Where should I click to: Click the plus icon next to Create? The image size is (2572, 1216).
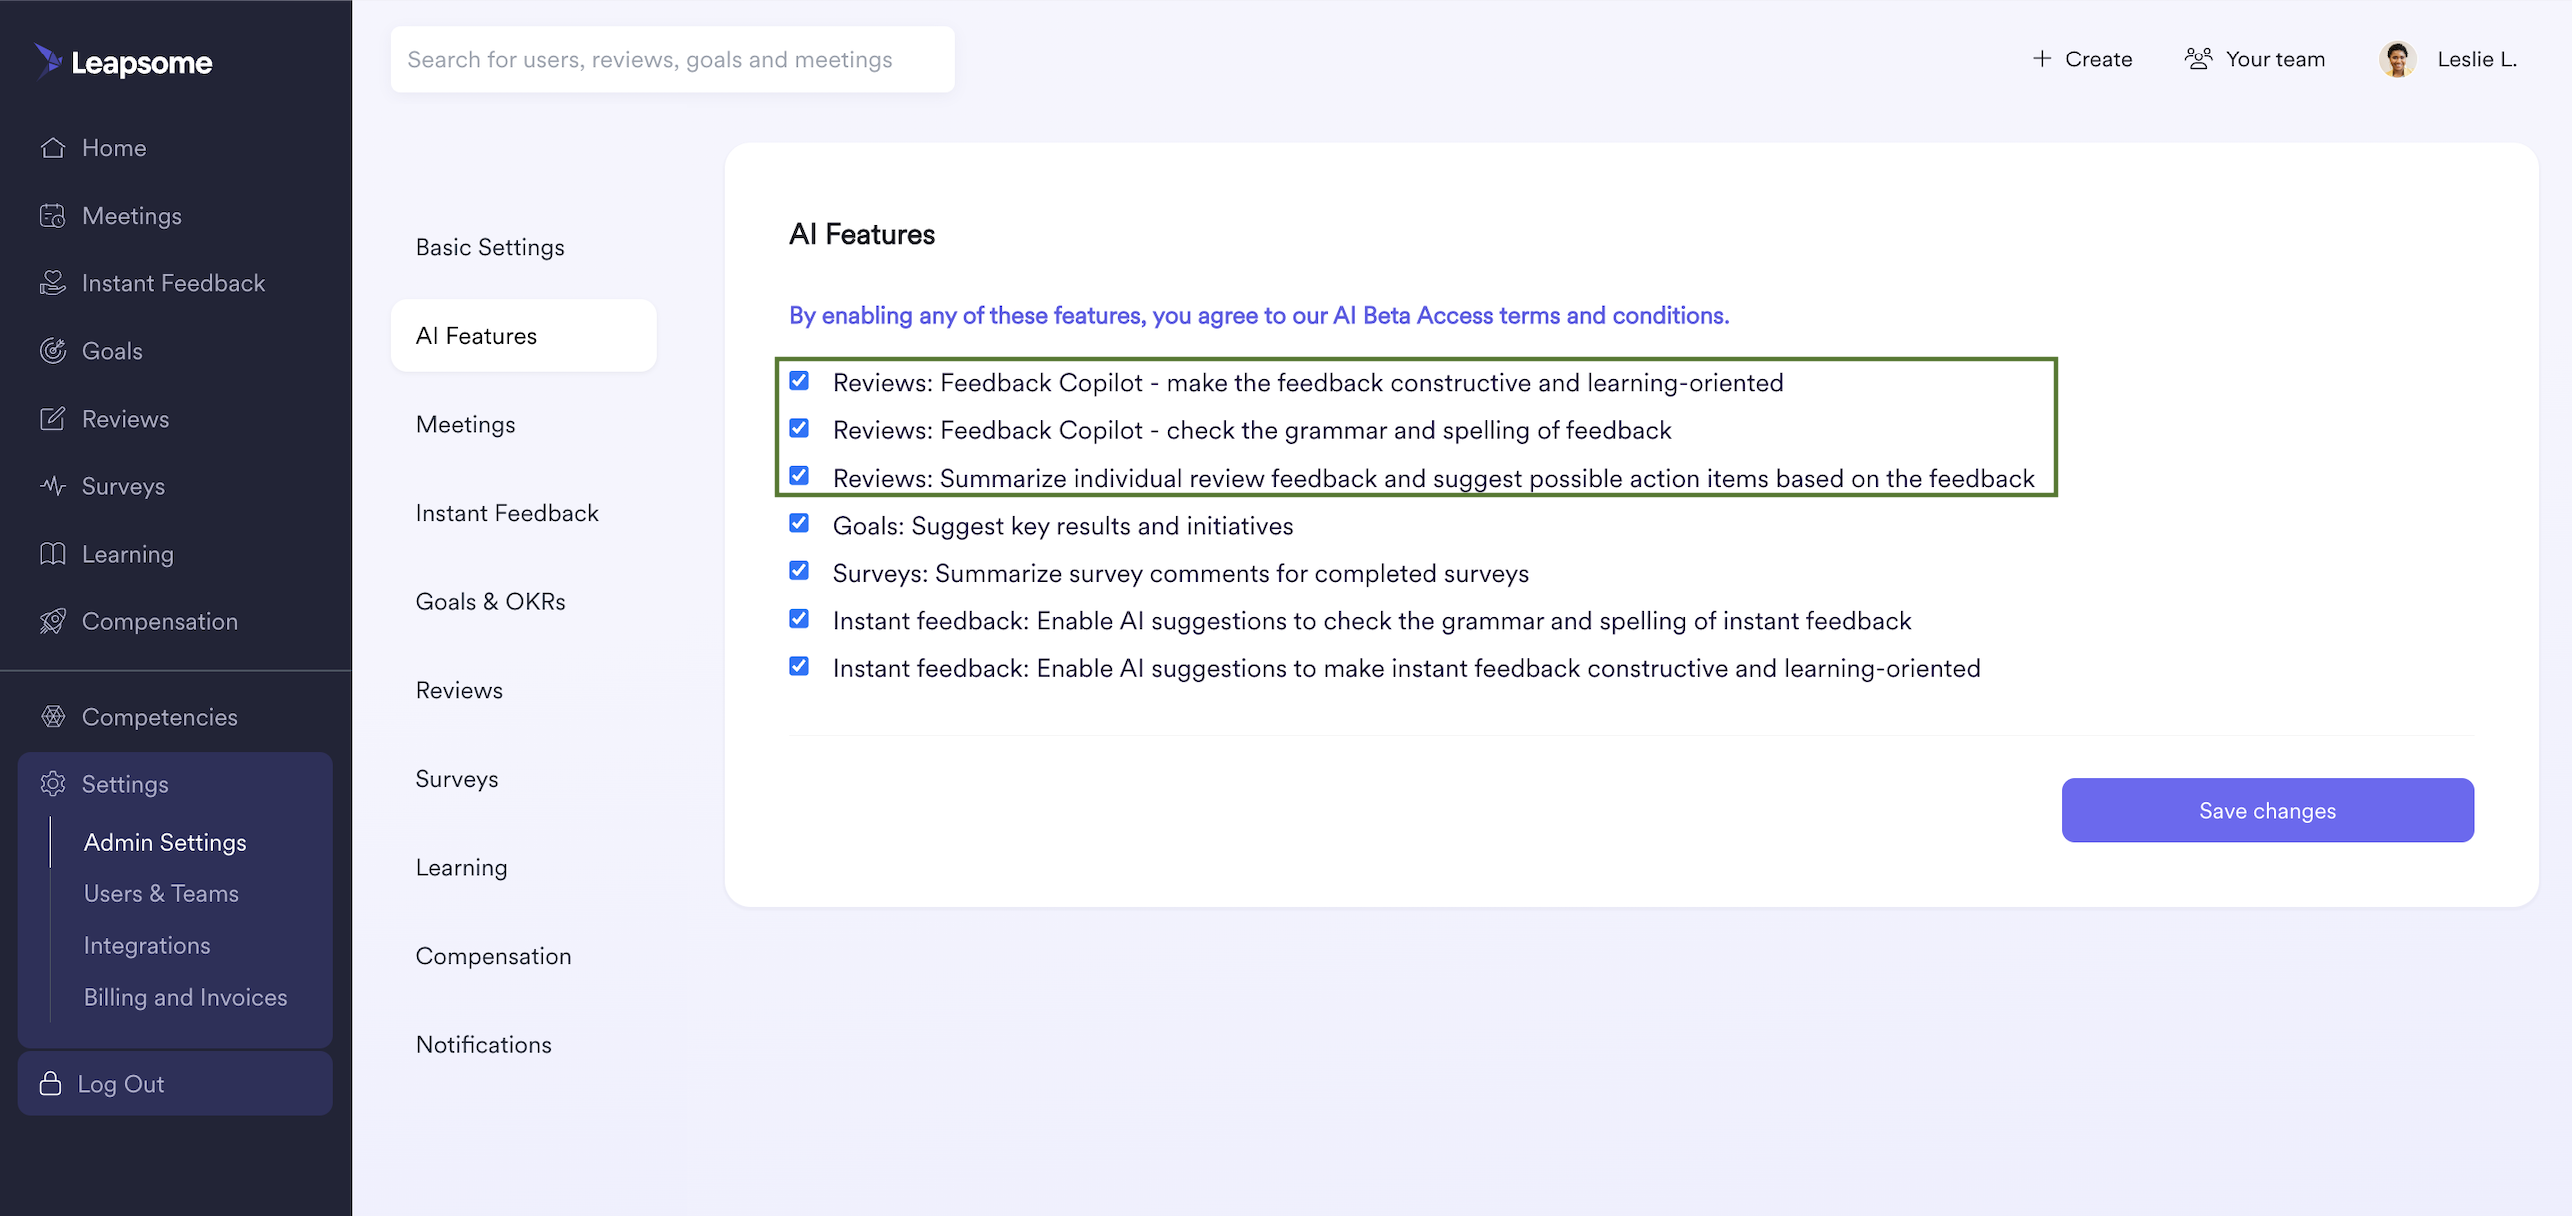pos(2042,59)
